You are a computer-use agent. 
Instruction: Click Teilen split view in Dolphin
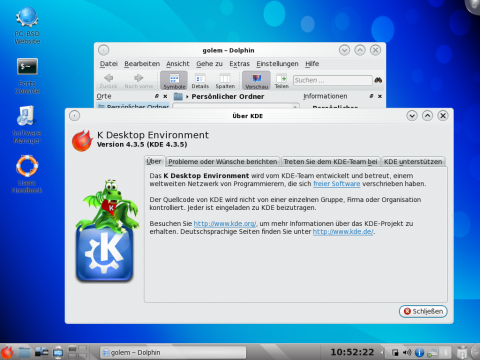tap(281, 81)
